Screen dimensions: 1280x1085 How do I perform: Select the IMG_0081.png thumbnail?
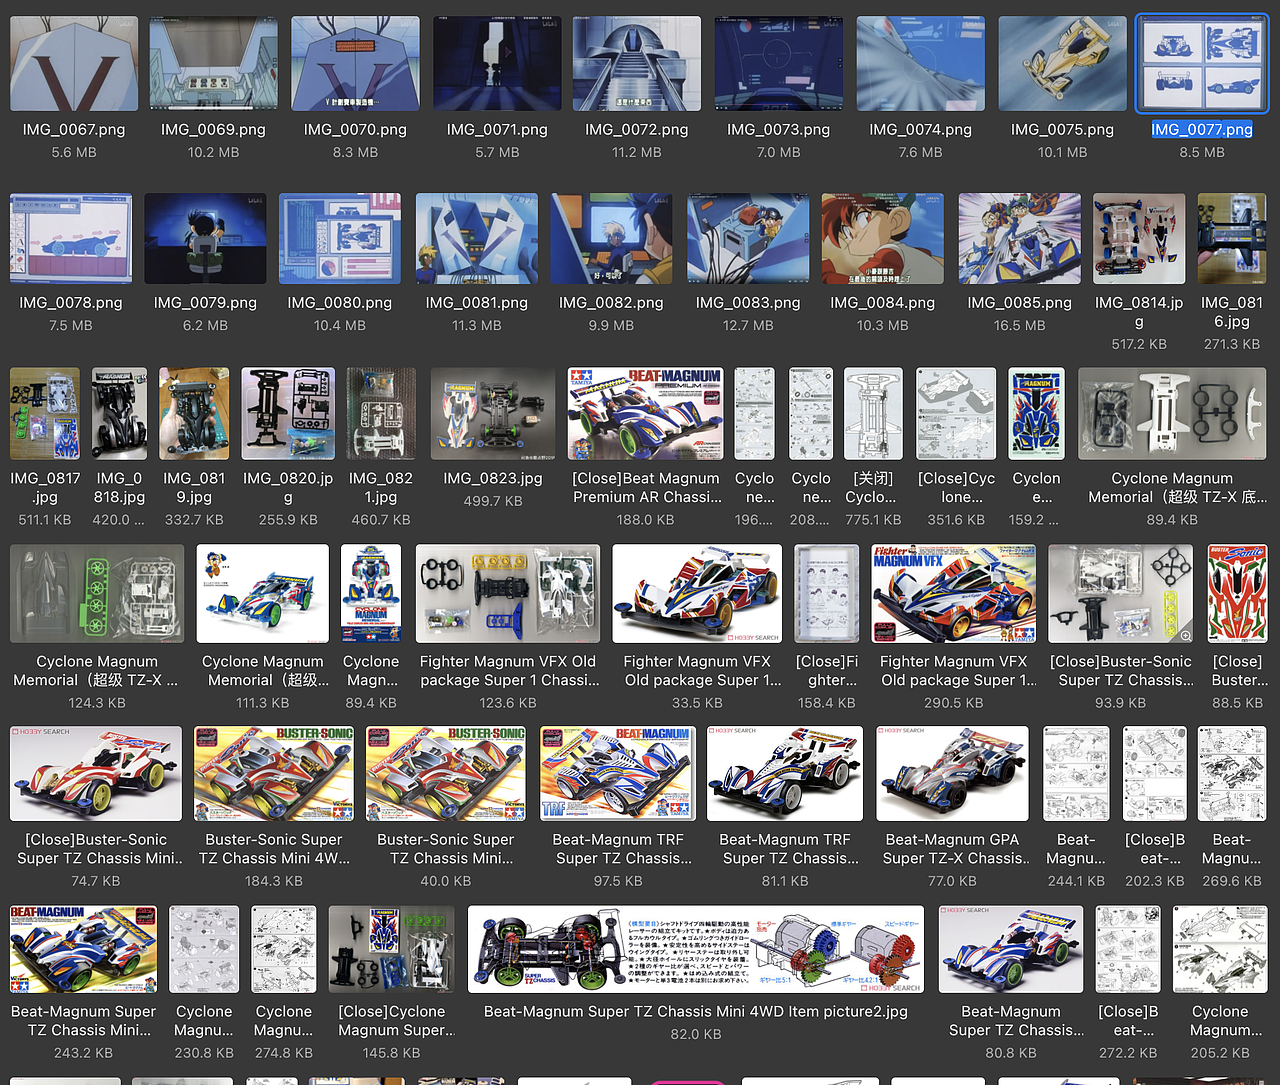[477, 239]
